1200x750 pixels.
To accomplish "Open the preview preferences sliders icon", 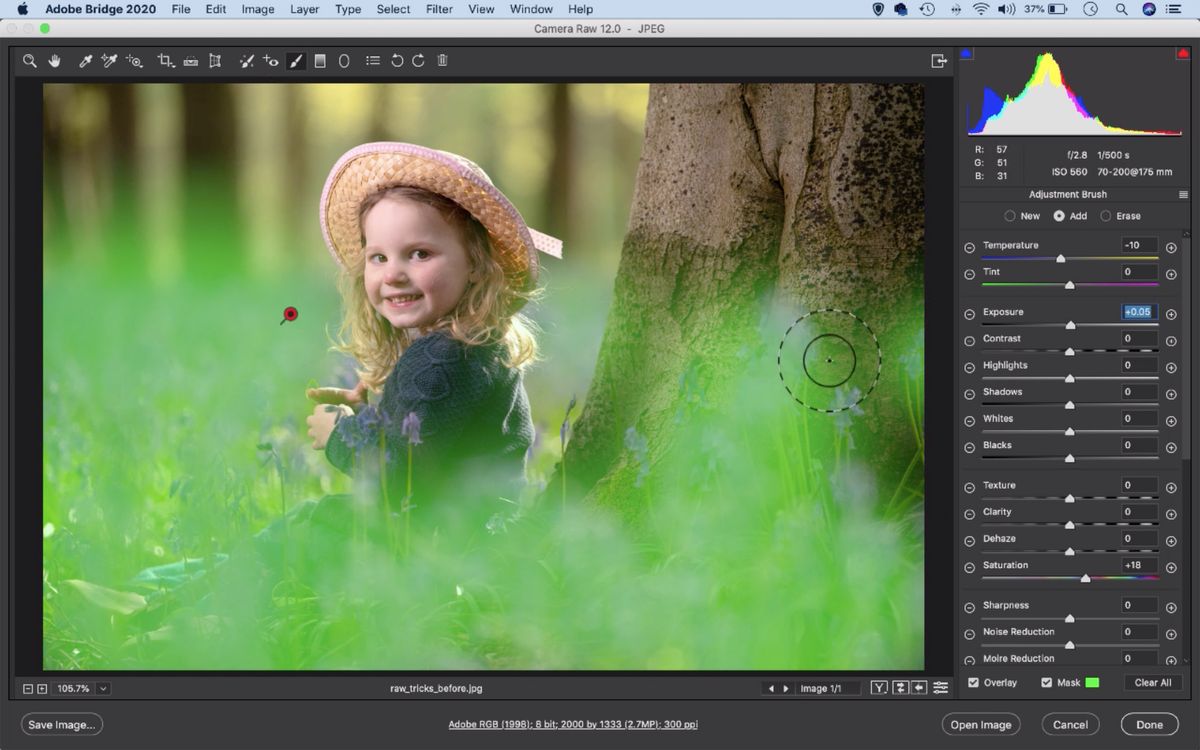I will (x=941, y=688).
